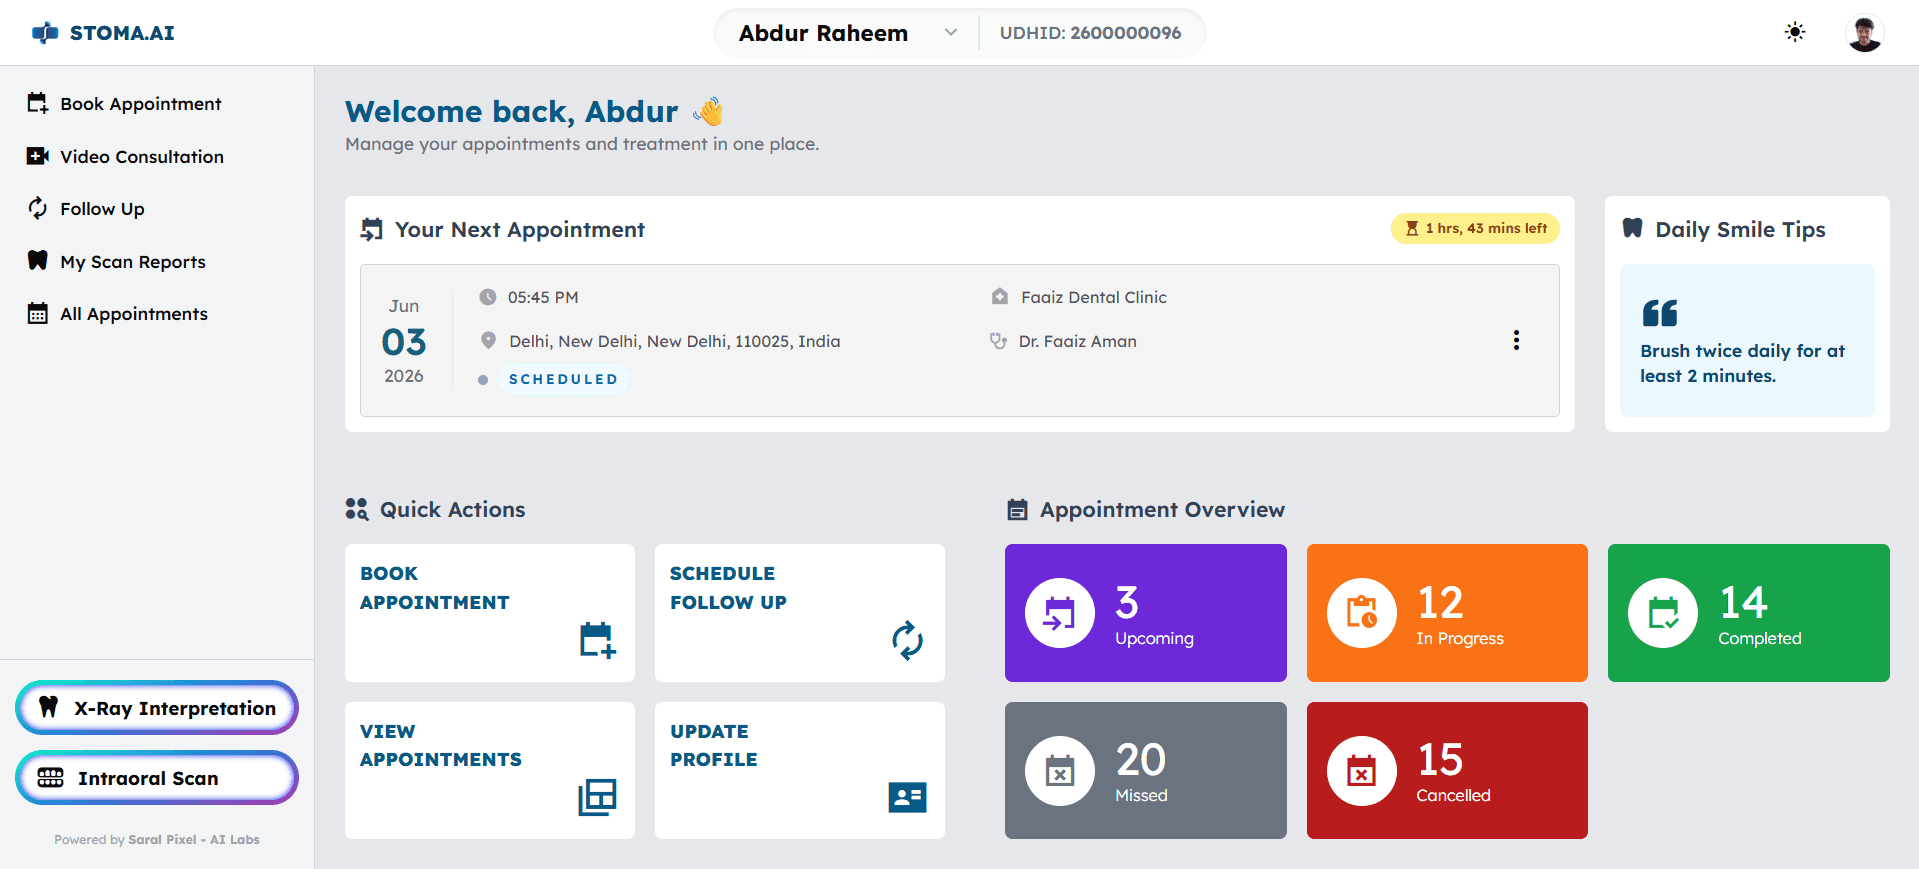Click the clinic icon beside Faaiz Dental Clinic
1919x869 pixels.
coord(999,297)
